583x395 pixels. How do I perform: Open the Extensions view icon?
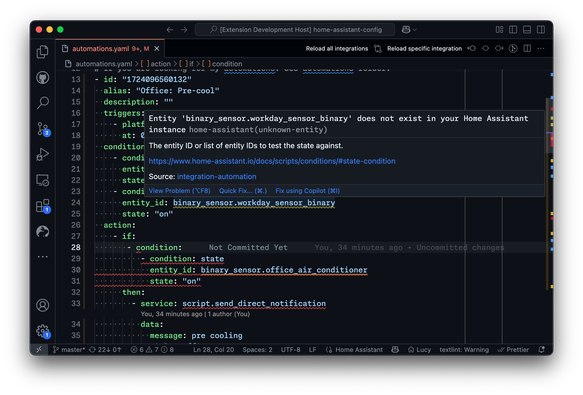pos(43,206)
